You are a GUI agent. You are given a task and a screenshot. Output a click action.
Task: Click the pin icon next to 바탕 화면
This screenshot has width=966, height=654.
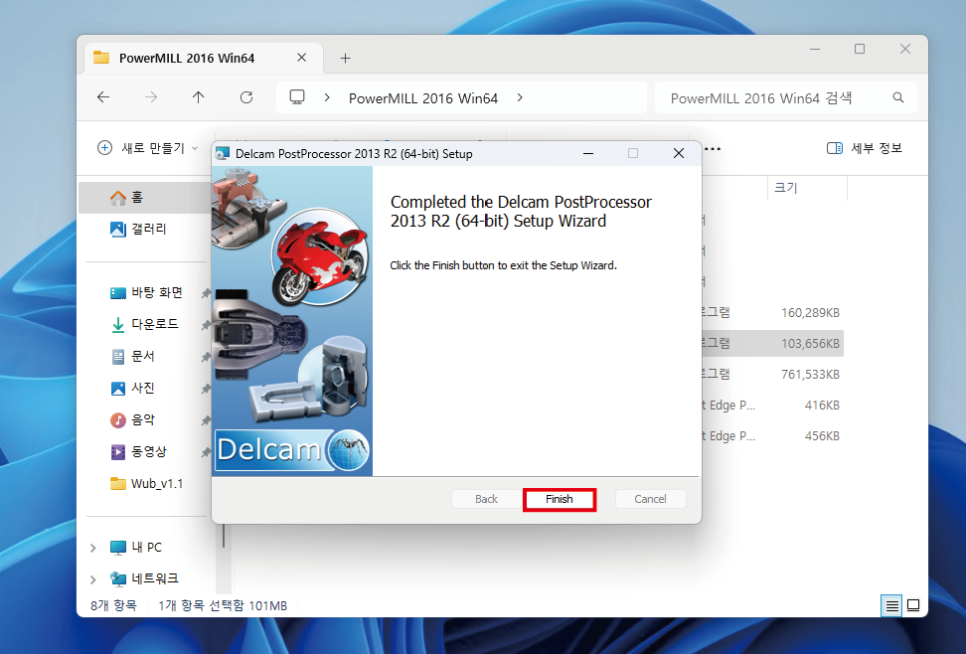pos(206,293)
